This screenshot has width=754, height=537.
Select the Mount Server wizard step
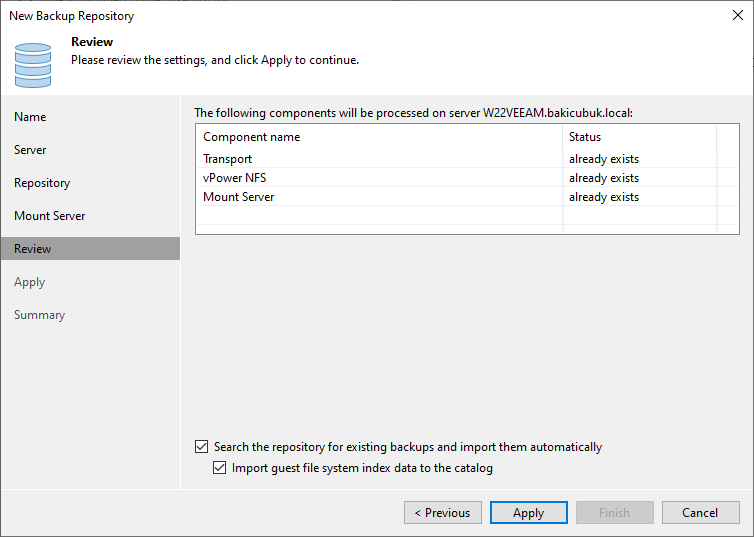point(50,216)
